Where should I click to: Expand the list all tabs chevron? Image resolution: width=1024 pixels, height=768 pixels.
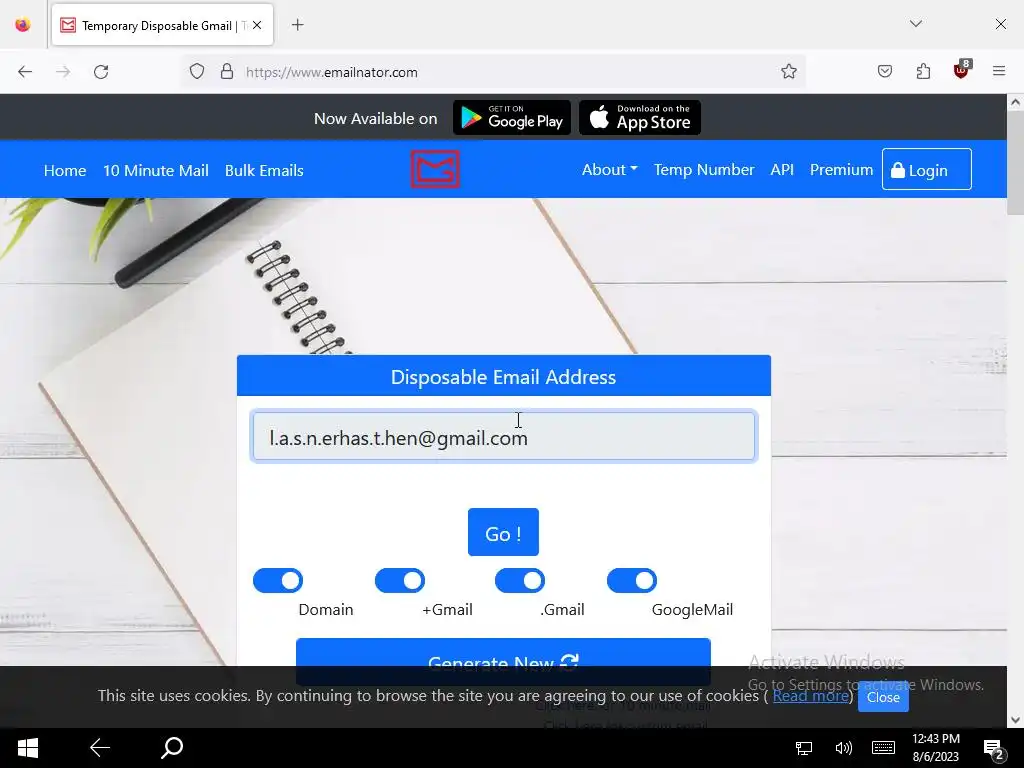pyautogui.click(x=916, y=24)
